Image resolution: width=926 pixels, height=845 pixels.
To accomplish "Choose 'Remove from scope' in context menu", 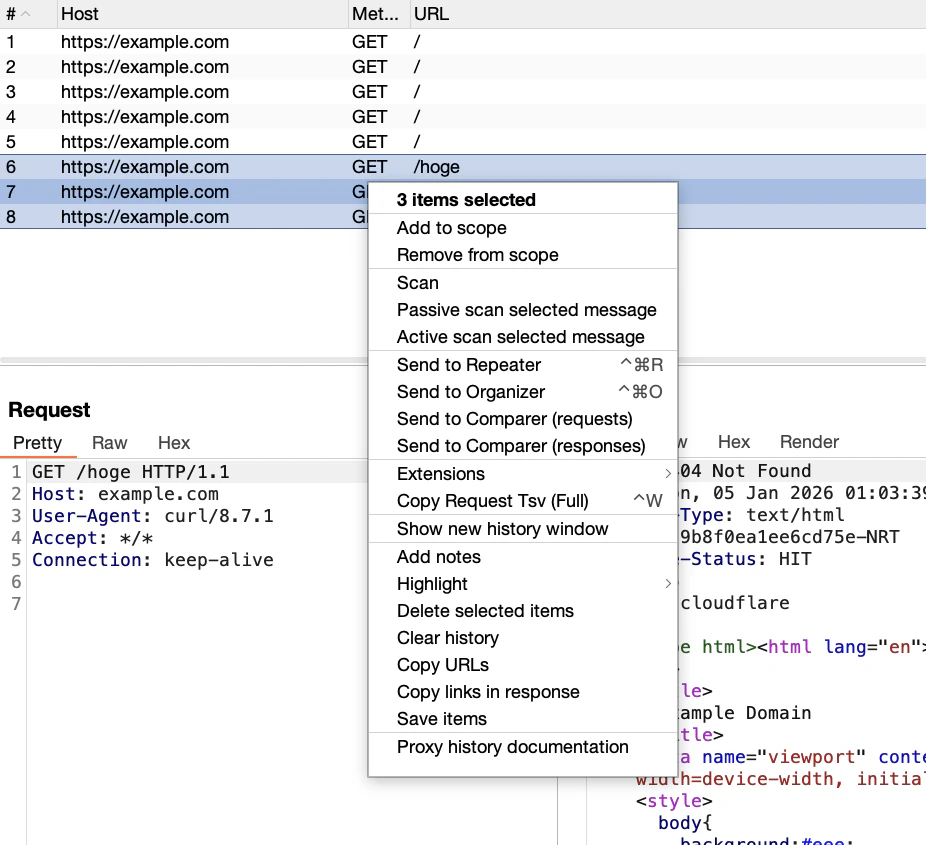I will 523,255.
